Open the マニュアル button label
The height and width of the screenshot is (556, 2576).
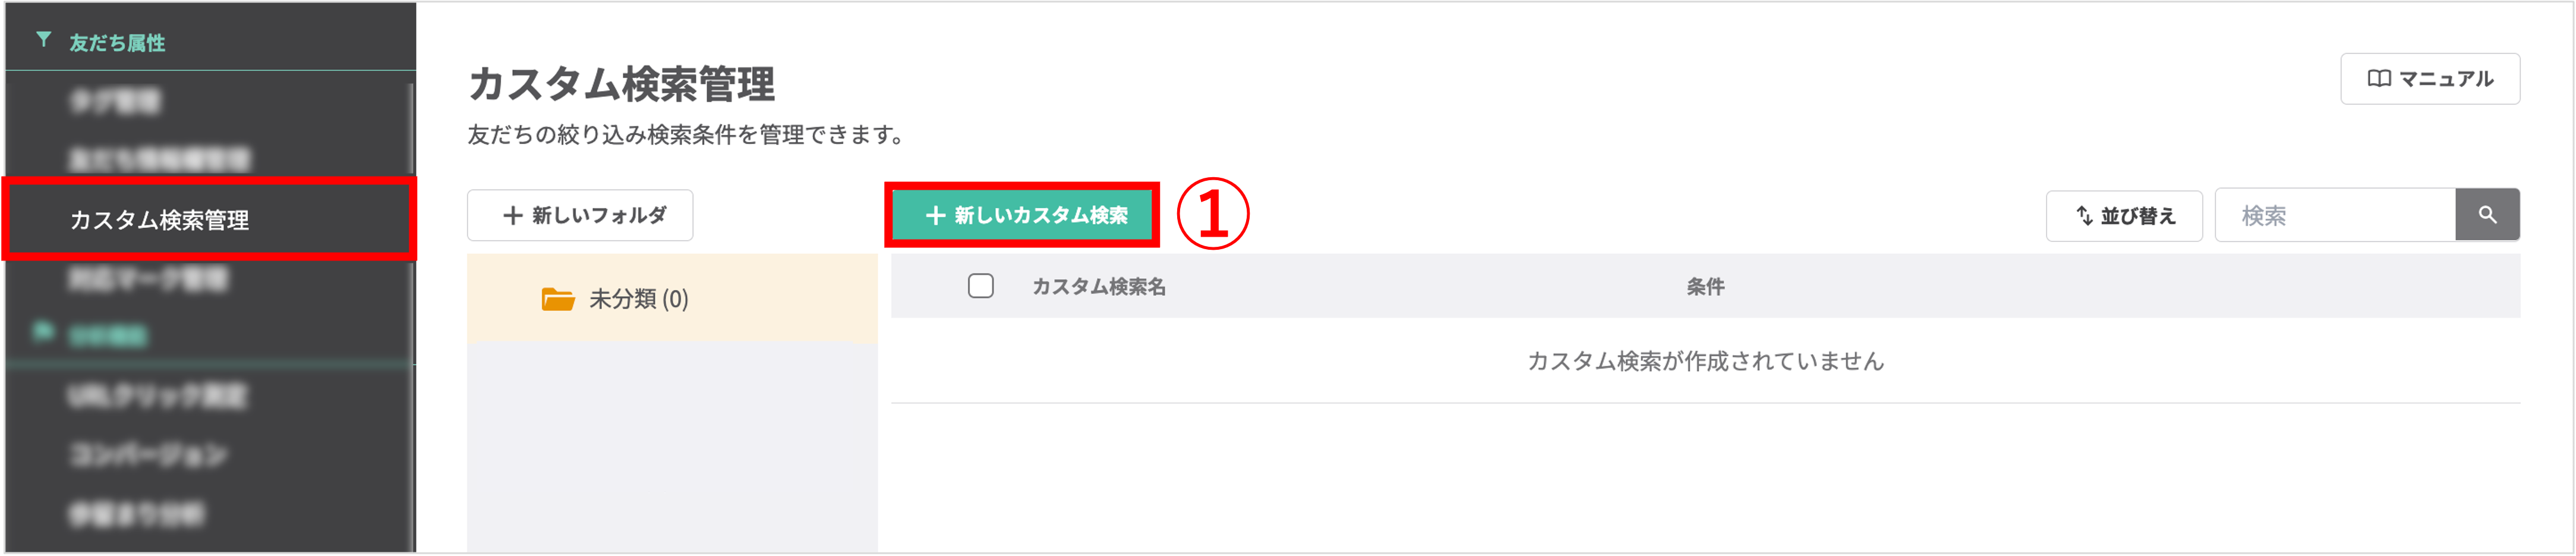(2446, 79)
